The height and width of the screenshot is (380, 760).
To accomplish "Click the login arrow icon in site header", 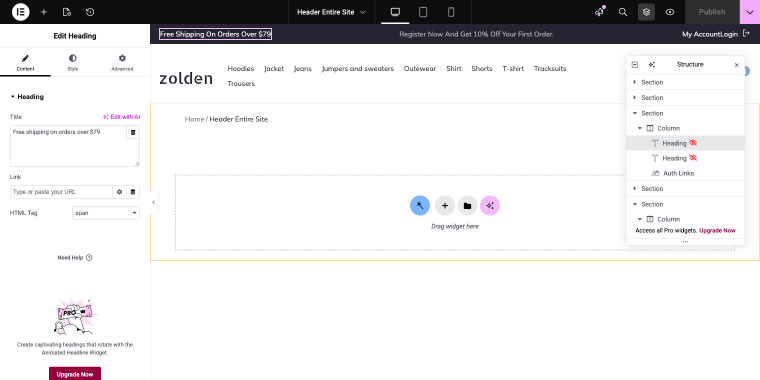I will (x=746, y=34).
